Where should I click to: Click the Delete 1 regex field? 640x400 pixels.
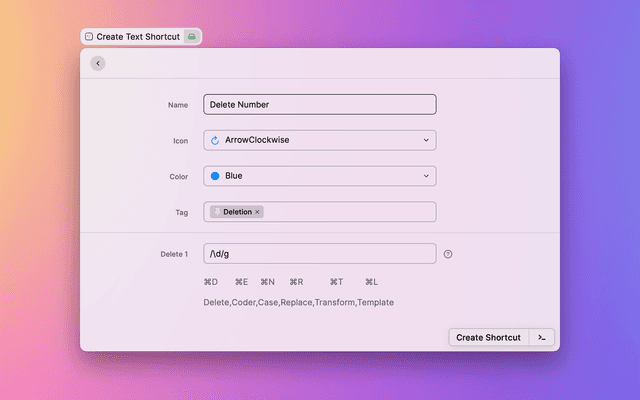(320, 254)
